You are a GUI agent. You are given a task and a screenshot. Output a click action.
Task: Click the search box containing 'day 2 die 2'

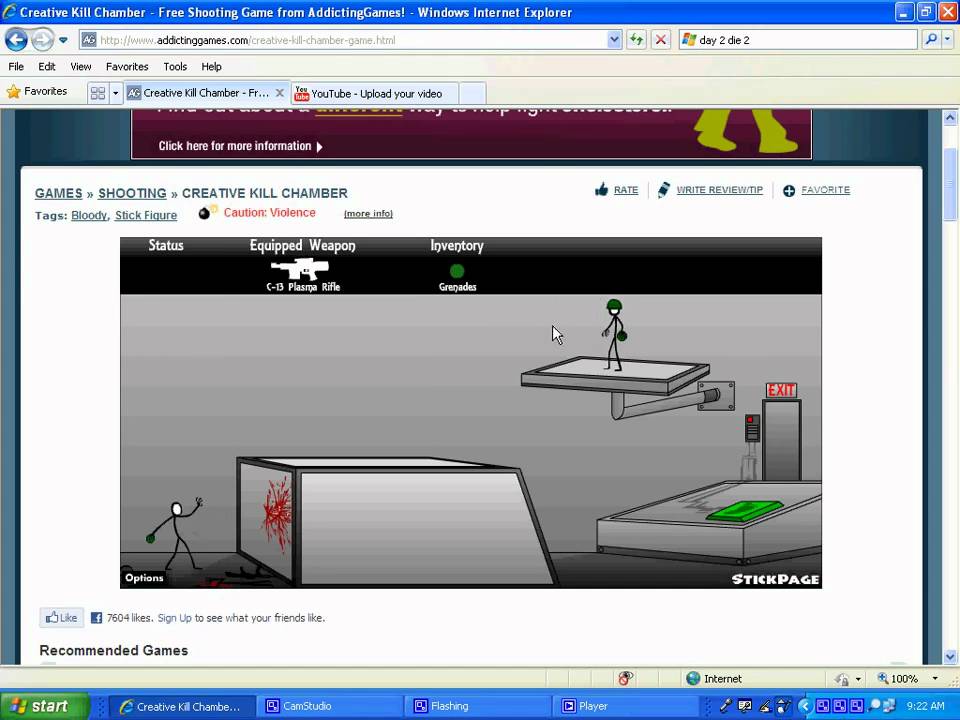pos(798,40)
